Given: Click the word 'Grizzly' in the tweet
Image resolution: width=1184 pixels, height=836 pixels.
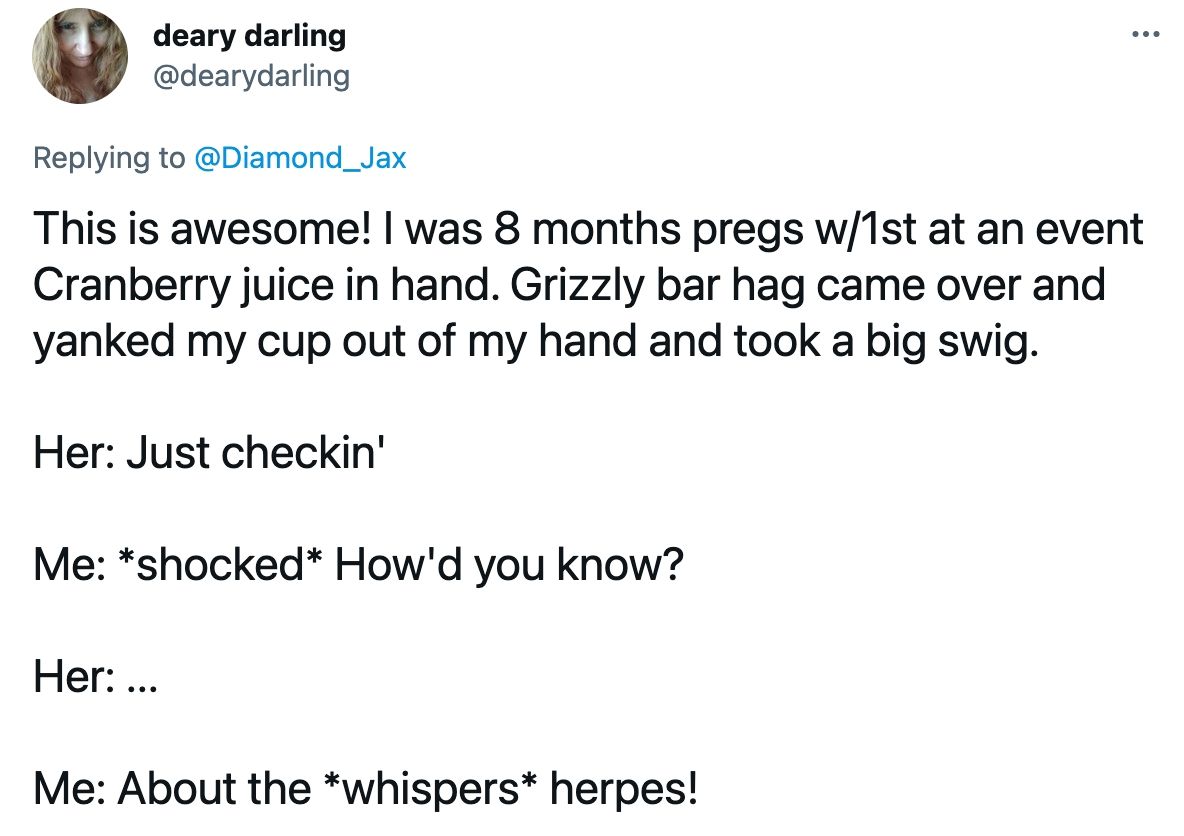Looking at the screenshot, I should click(x=578, y=285).
